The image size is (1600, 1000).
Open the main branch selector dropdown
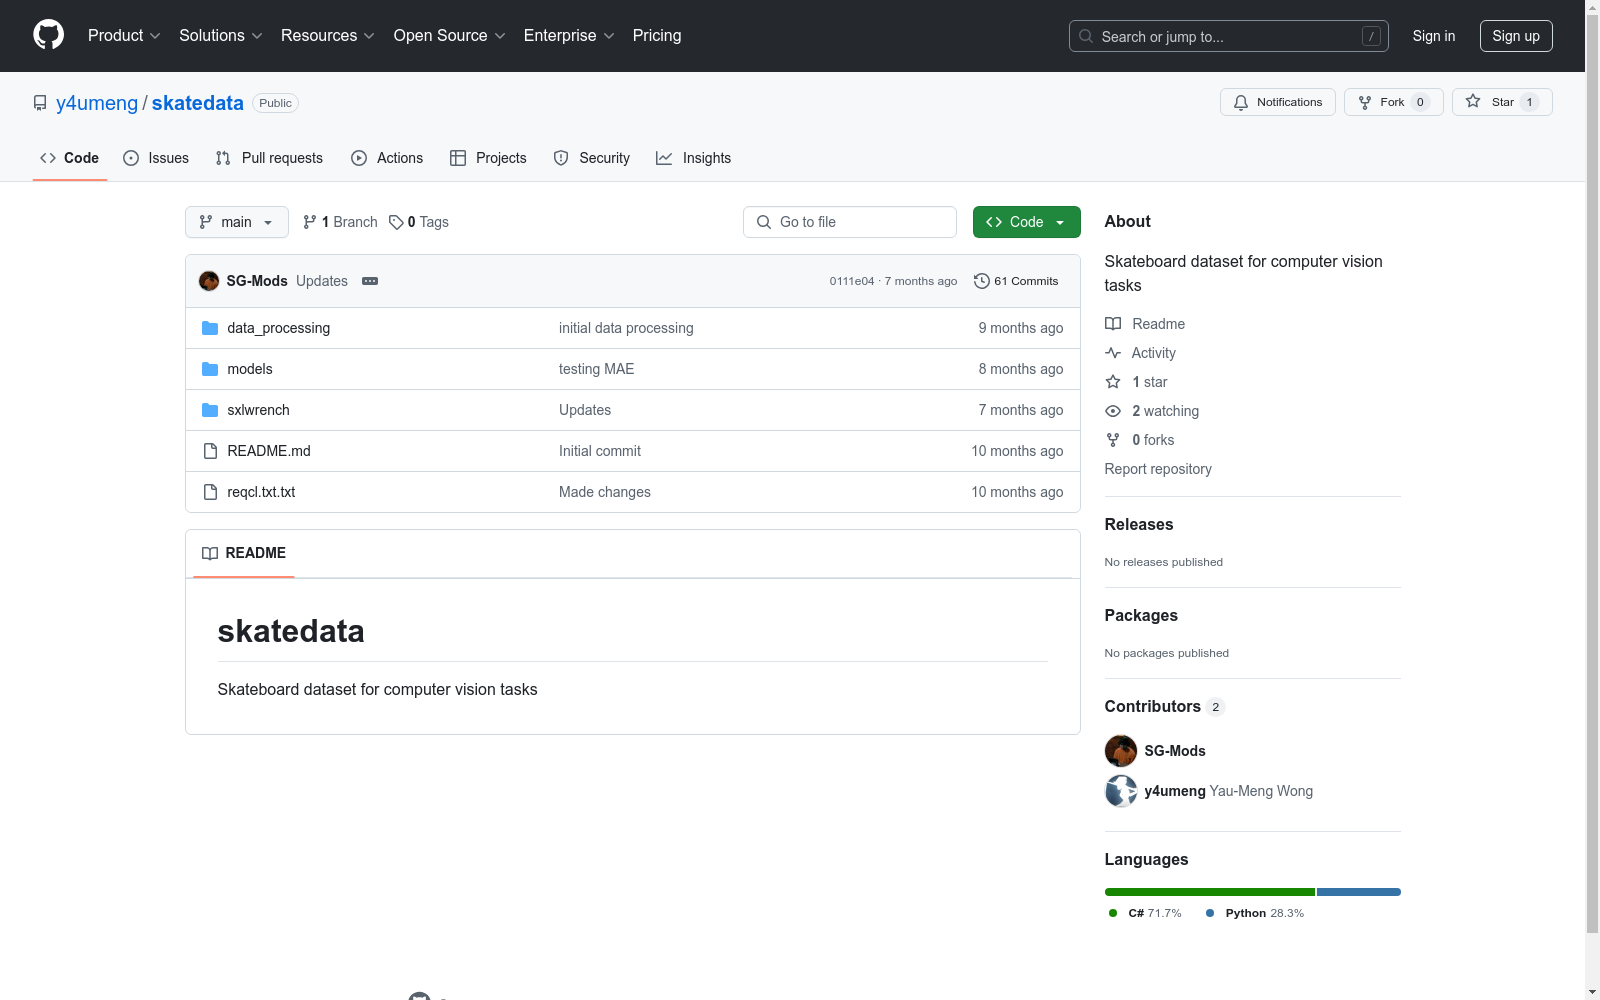tap(237, 222)
